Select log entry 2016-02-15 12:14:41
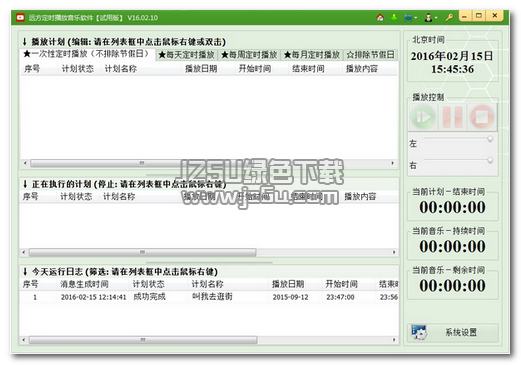This screenshot has height=365, width=521. pos(93,297)
